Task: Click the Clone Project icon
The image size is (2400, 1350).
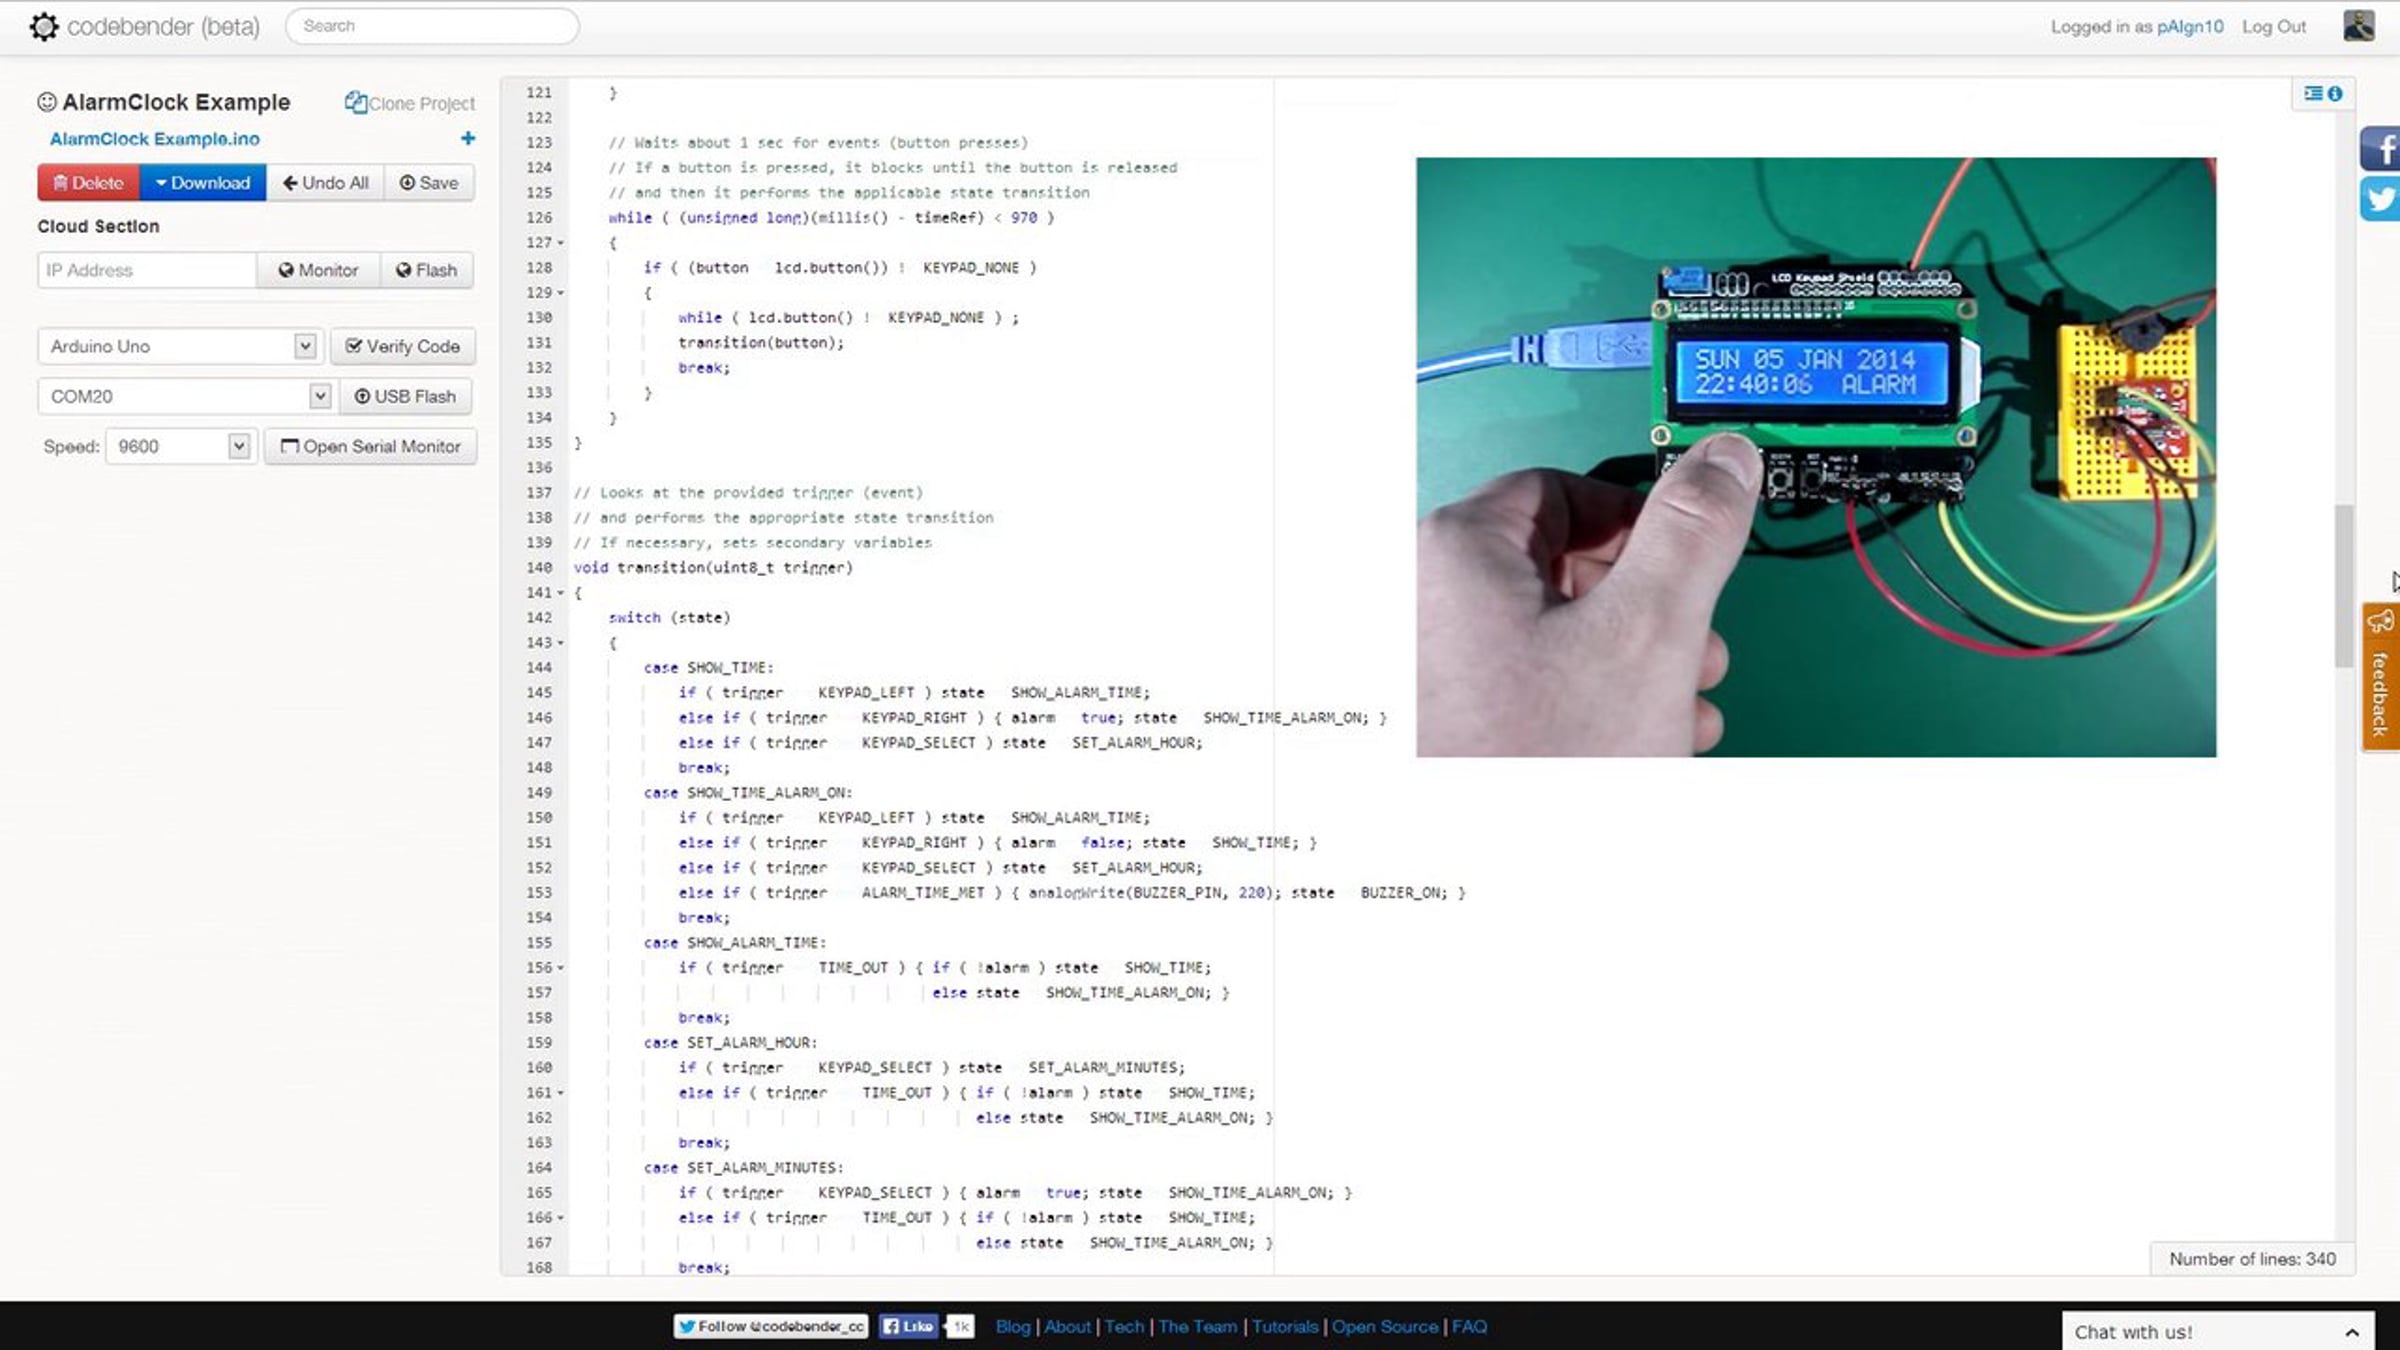Action: pyautogui.click(x=355, y=102)
